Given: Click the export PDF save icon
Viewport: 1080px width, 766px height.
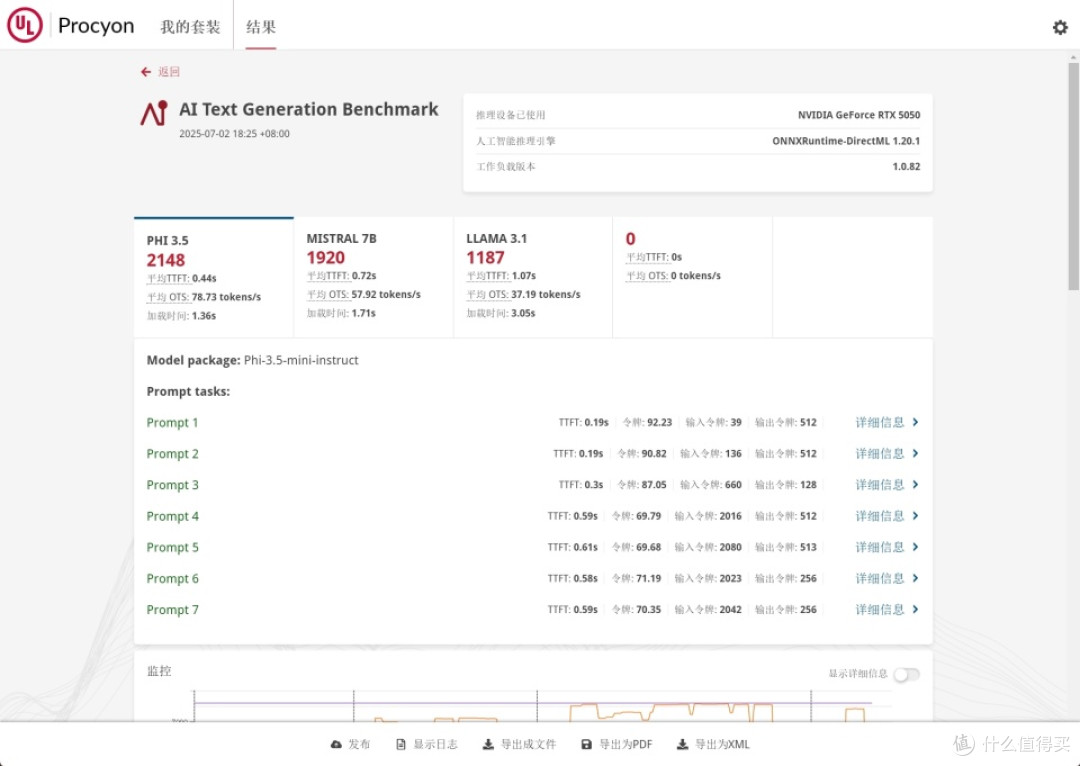Looking at the screenshot, I should [587, 744].
